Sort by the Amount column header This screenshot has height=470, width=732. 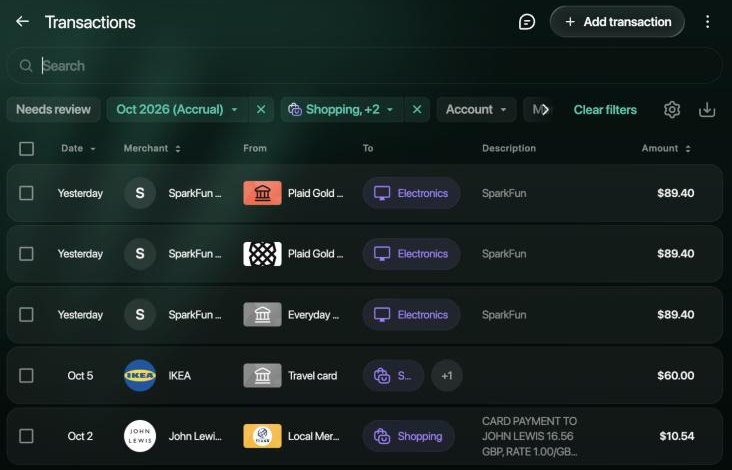coord(666,148)
